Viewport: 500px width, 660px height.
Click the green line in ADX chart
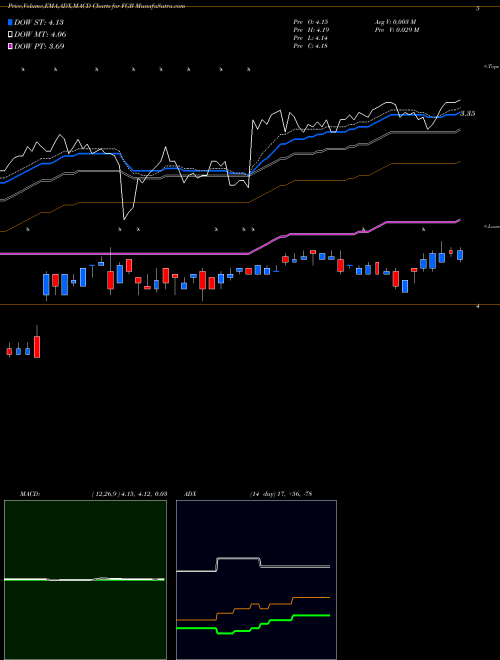(253, 625)
